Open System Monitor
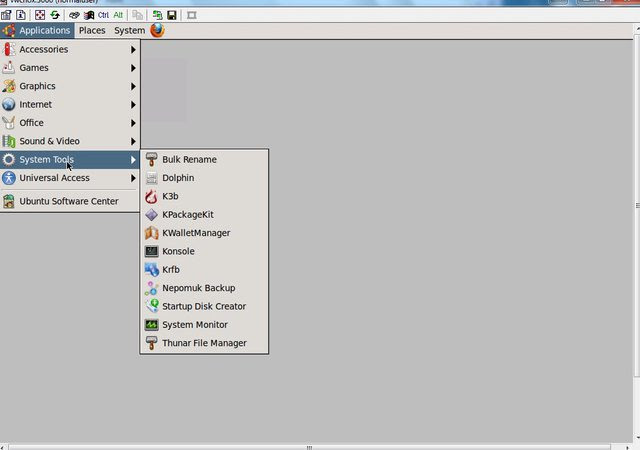Screen dimensions: 640x450 tap(204, 325)
